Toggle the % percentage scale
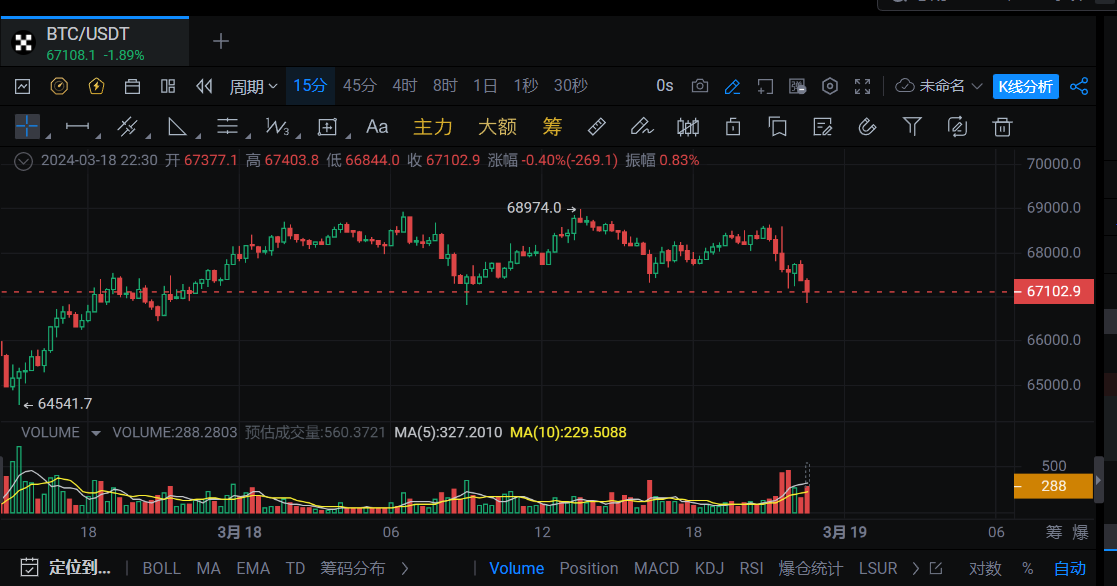Image resolution: width=1117 pixels, height=586 pixels. 1027,568
